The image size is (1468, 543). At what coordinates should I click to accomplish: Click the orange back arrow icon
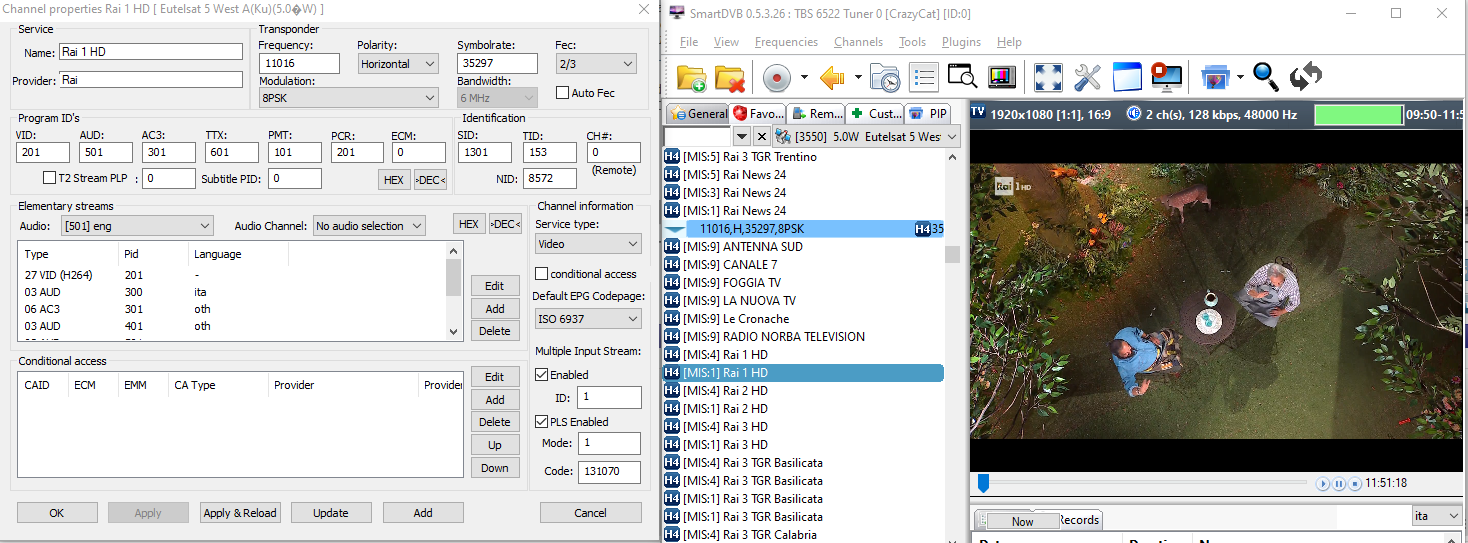pyautogui.click(x=832, y=78)
